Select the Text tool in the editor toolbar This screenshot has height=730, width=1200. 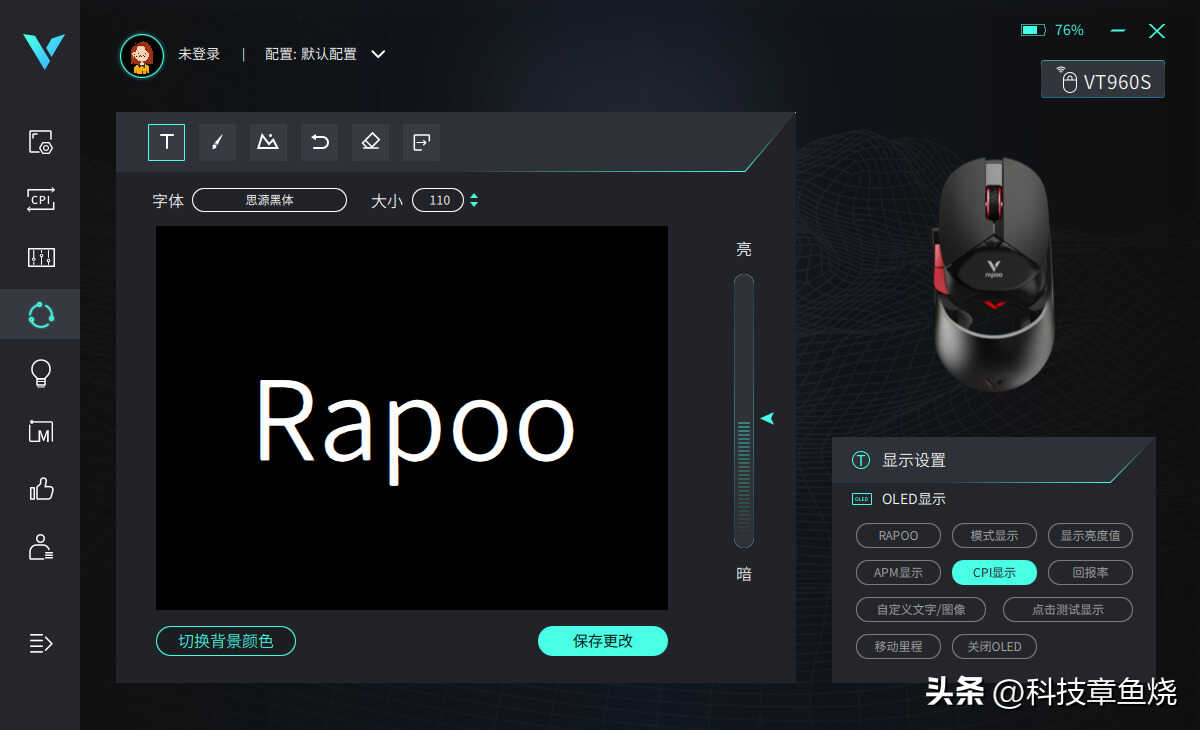coord(166,142)
